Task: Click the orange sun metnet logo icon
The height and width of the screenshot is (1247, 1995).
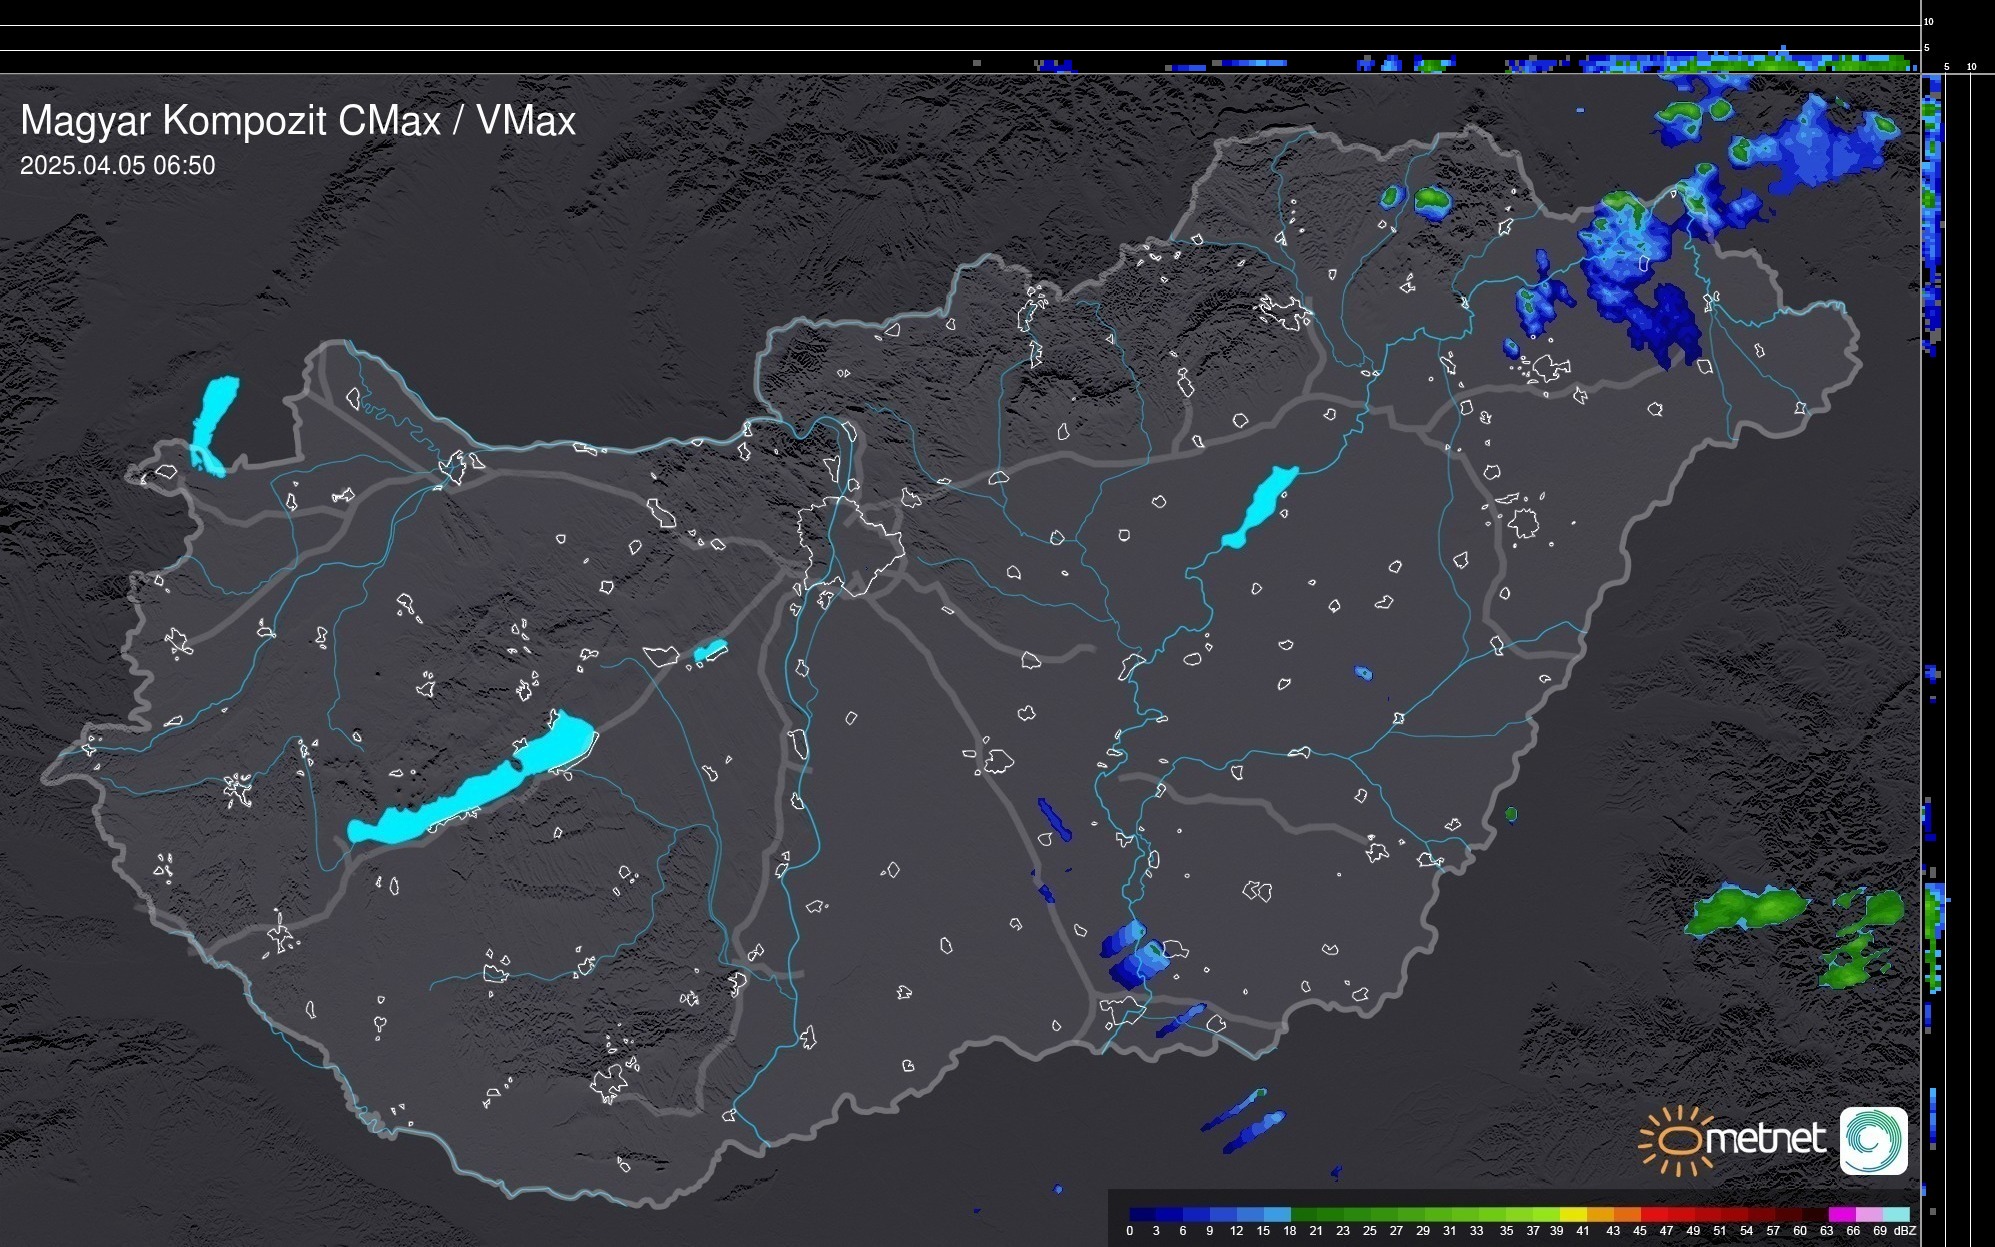Action: (1678, 1140)
